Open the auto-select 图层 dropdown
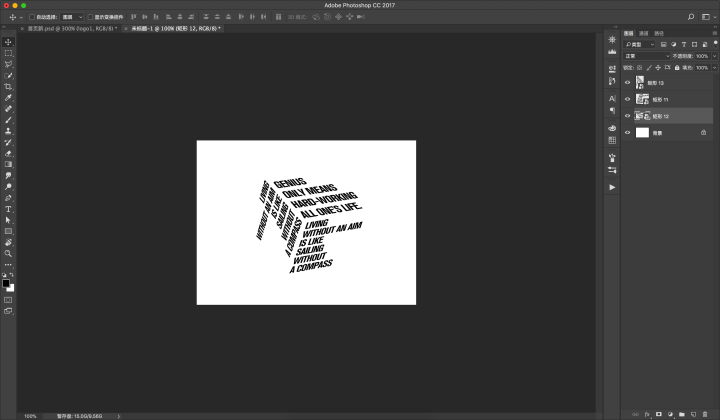 (72, 17)
